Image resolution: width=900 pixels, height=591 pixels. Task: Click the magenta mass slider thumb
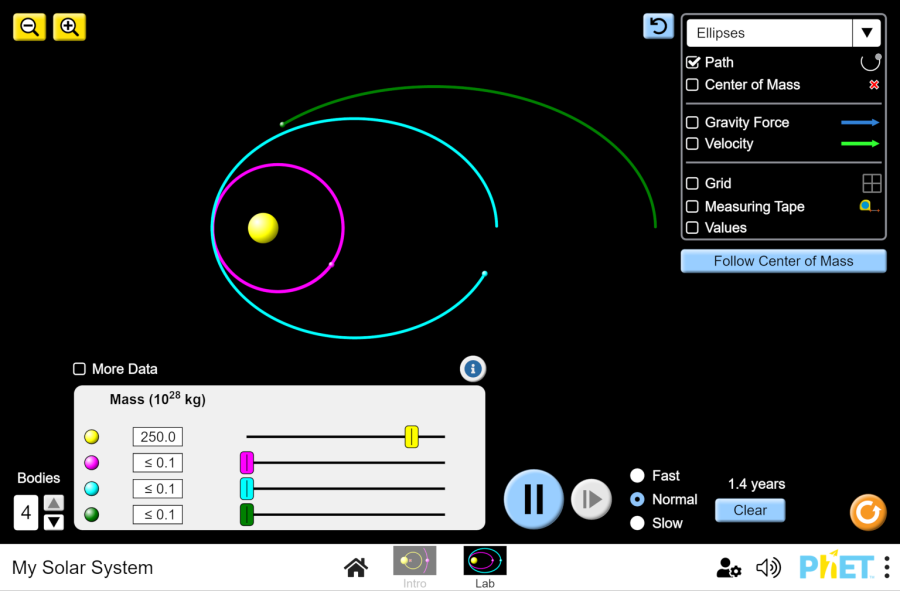(x=247, y=462)
